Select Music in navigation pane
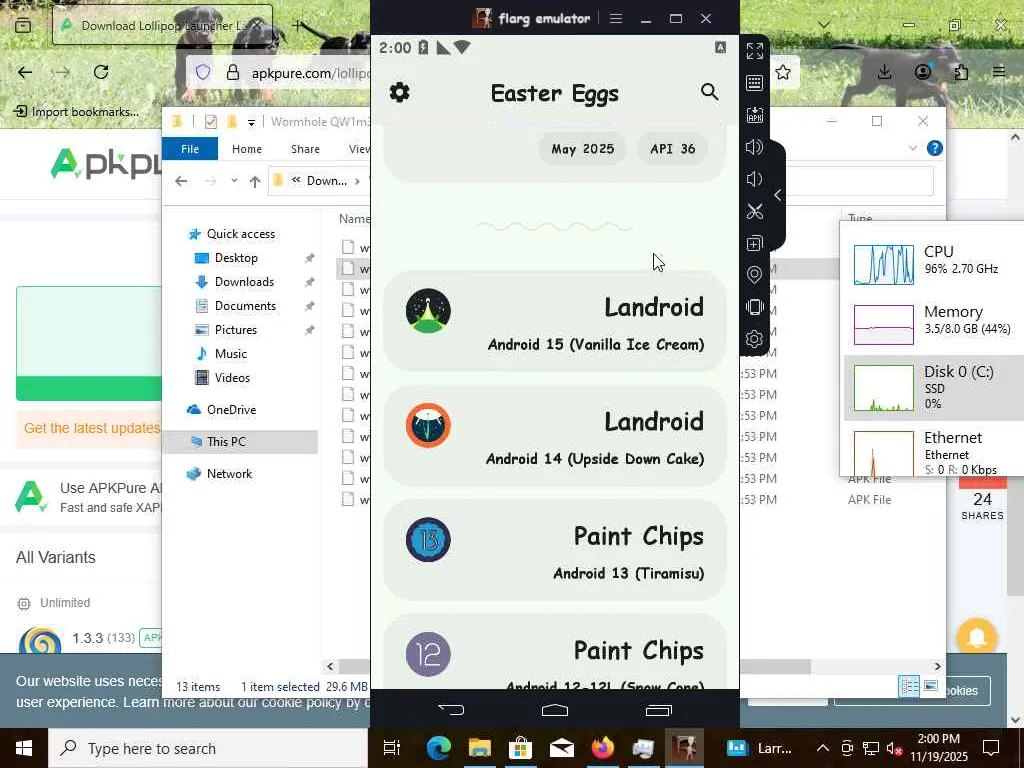This screenshot has width=1024, height=768. (x=231, y=354)
